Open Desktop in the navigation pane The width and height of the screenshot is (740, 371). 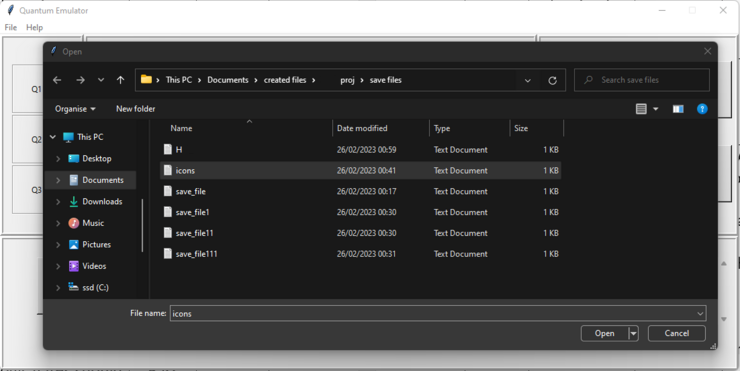(97, 159)
